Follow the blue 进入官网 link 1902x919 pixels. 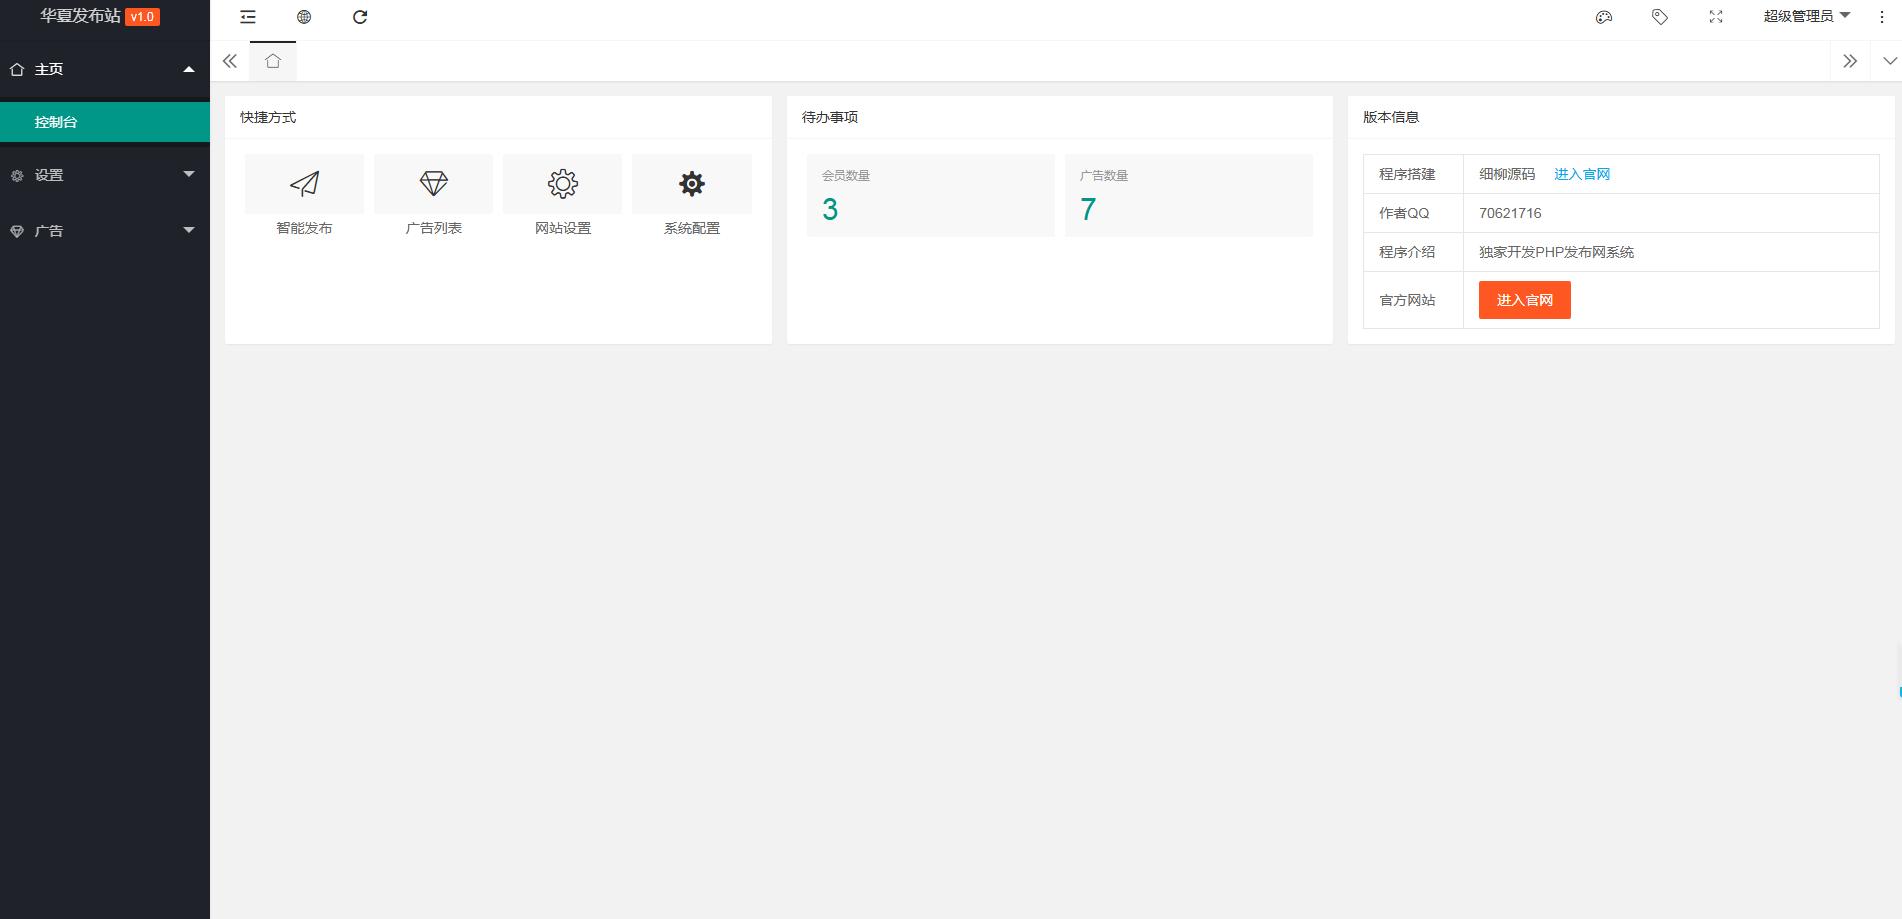[x=1581, y=174]
